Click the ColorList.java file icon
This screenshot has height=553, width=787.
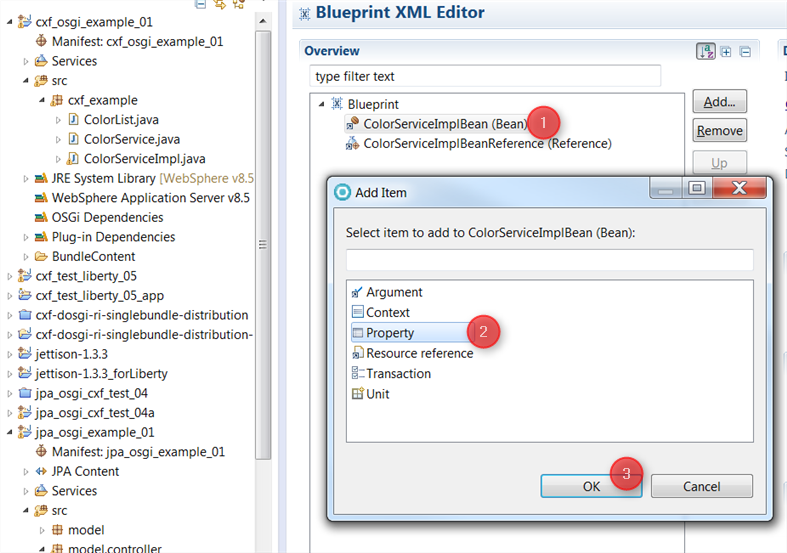(x=73, y=119)
